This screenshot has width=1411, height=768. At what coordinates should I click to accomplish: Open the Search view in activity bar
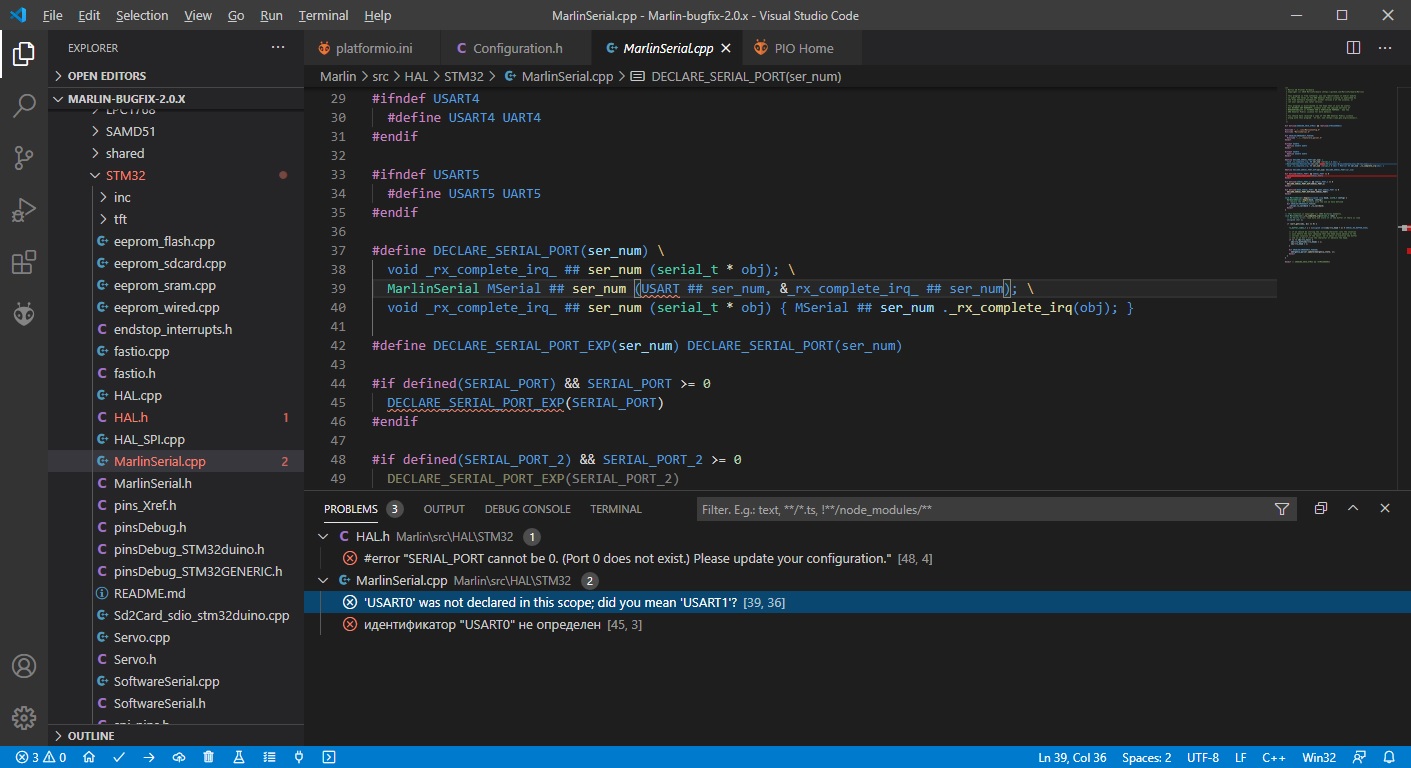point(24,105)
